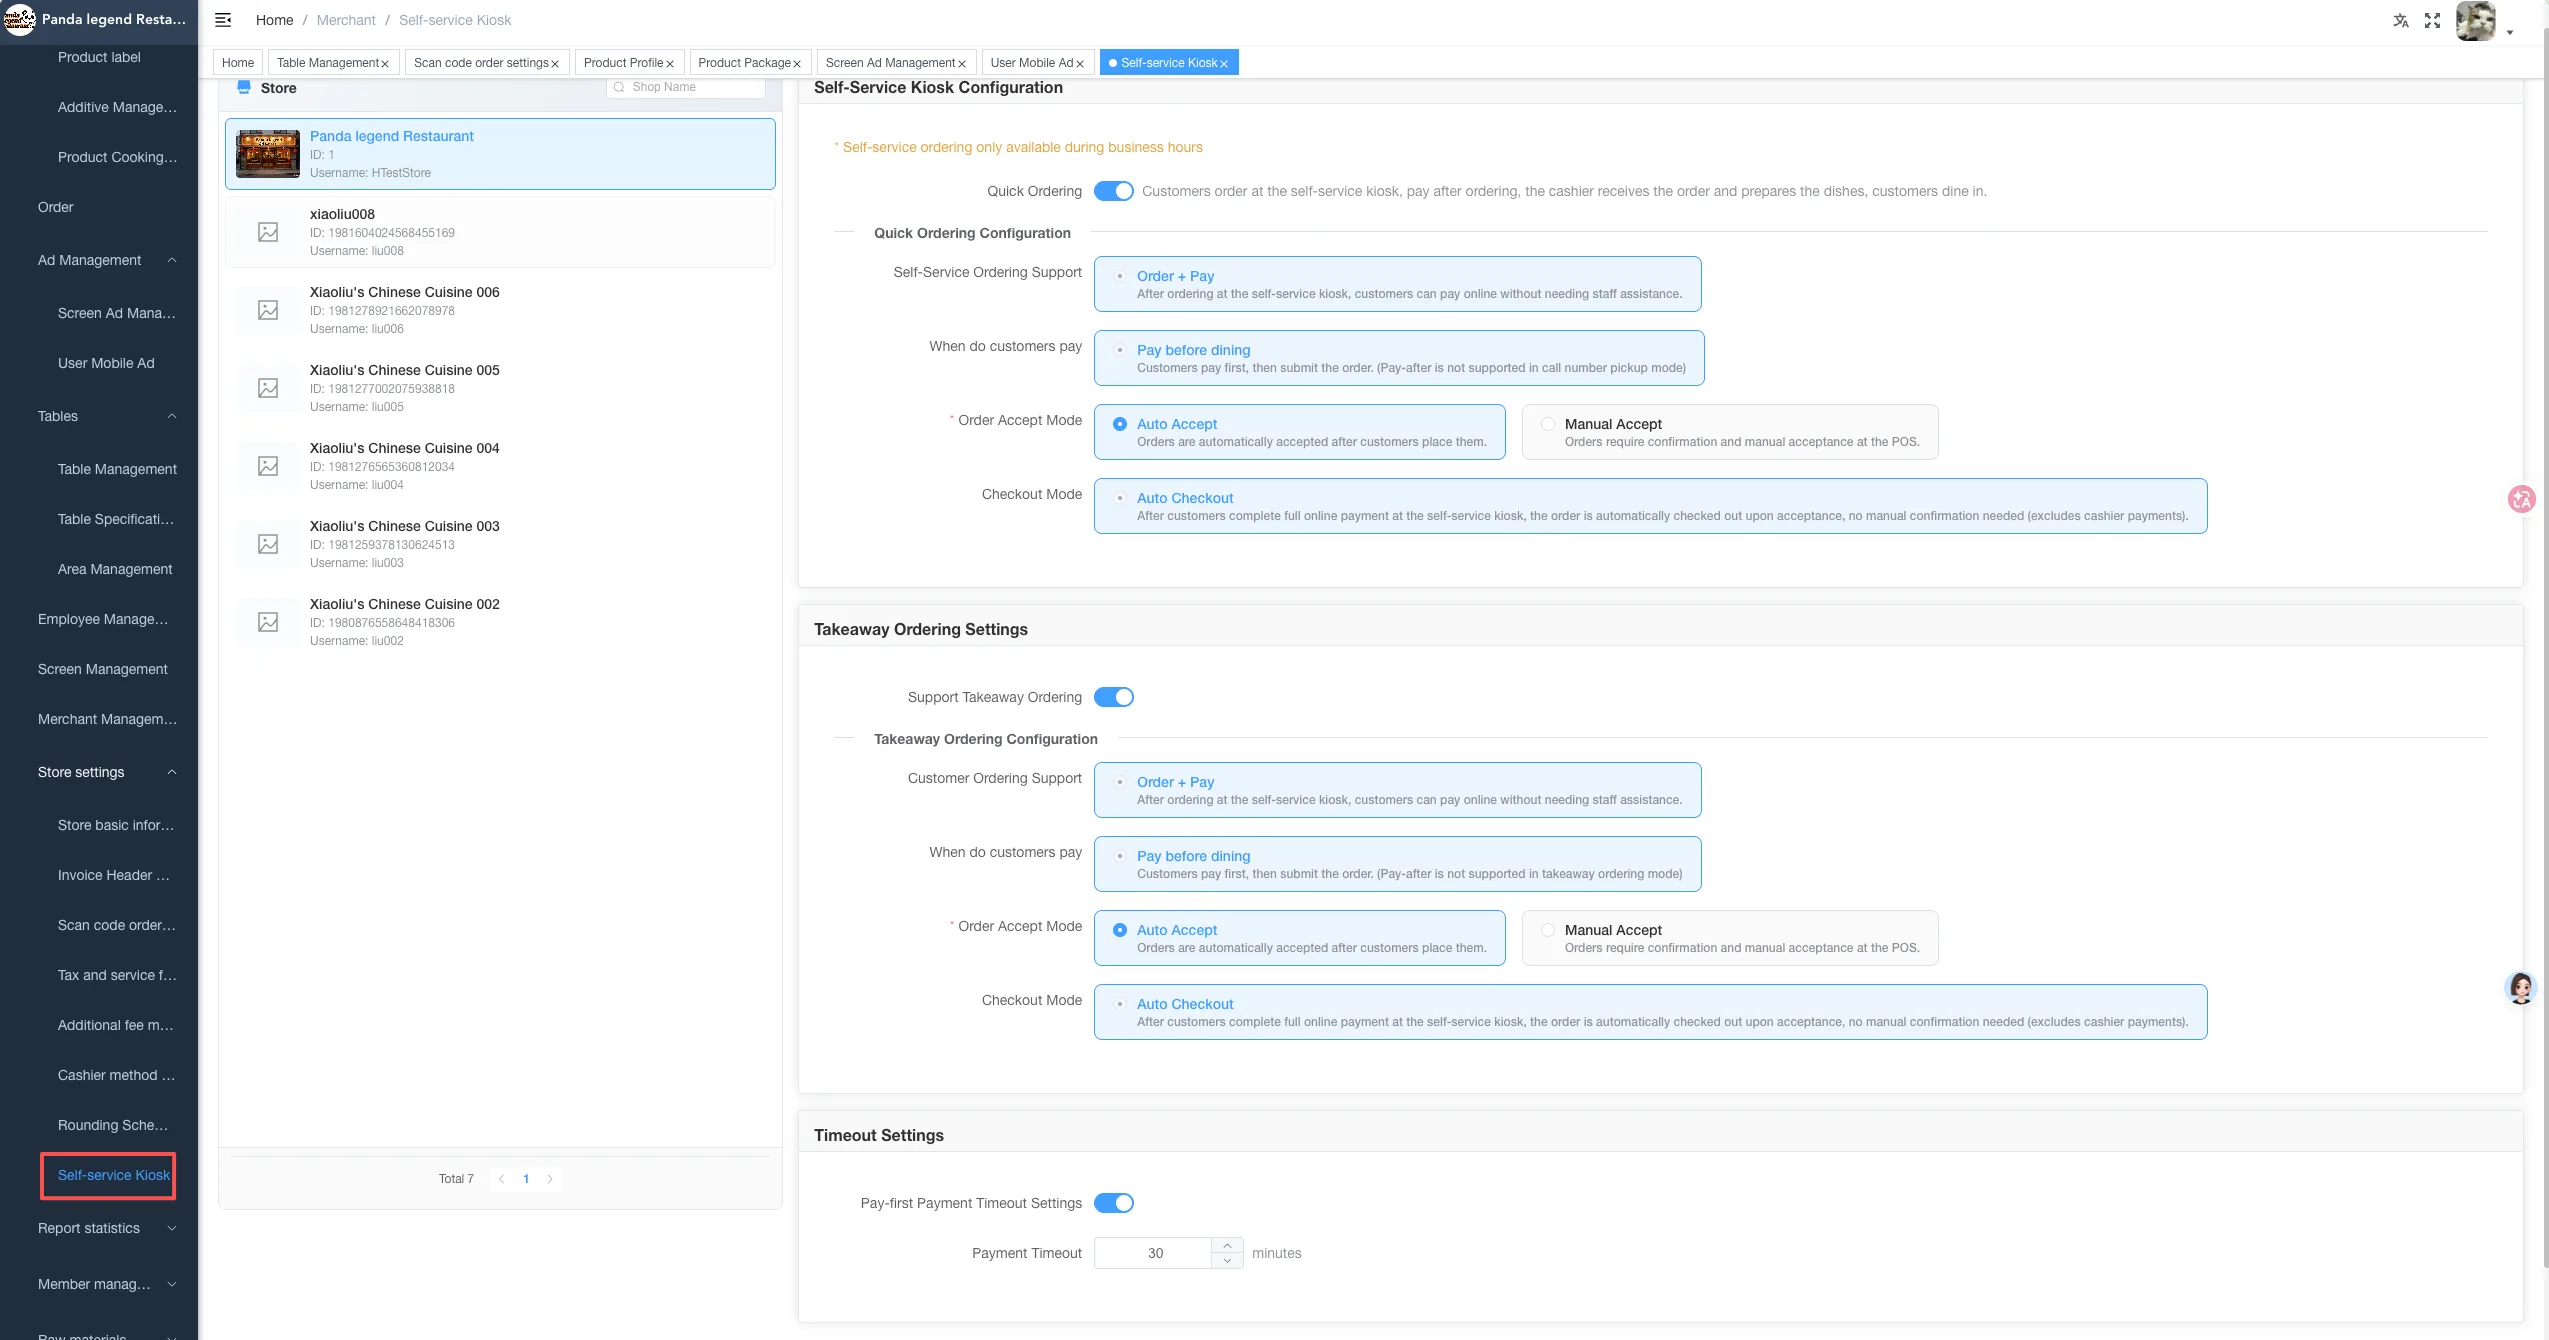Click the pink floating assistant icon
The image size is (2549, 1340).
(x=2521, y=498)
